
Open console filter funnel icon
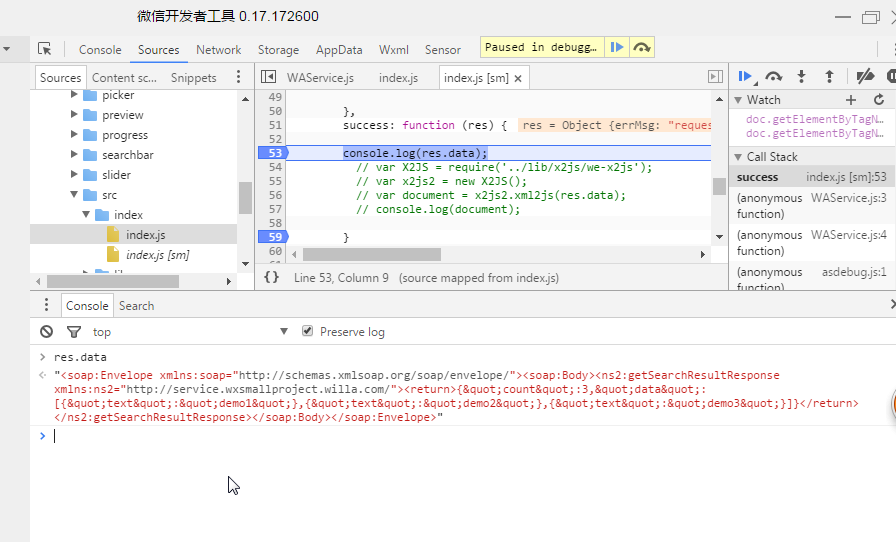[74, 332]
